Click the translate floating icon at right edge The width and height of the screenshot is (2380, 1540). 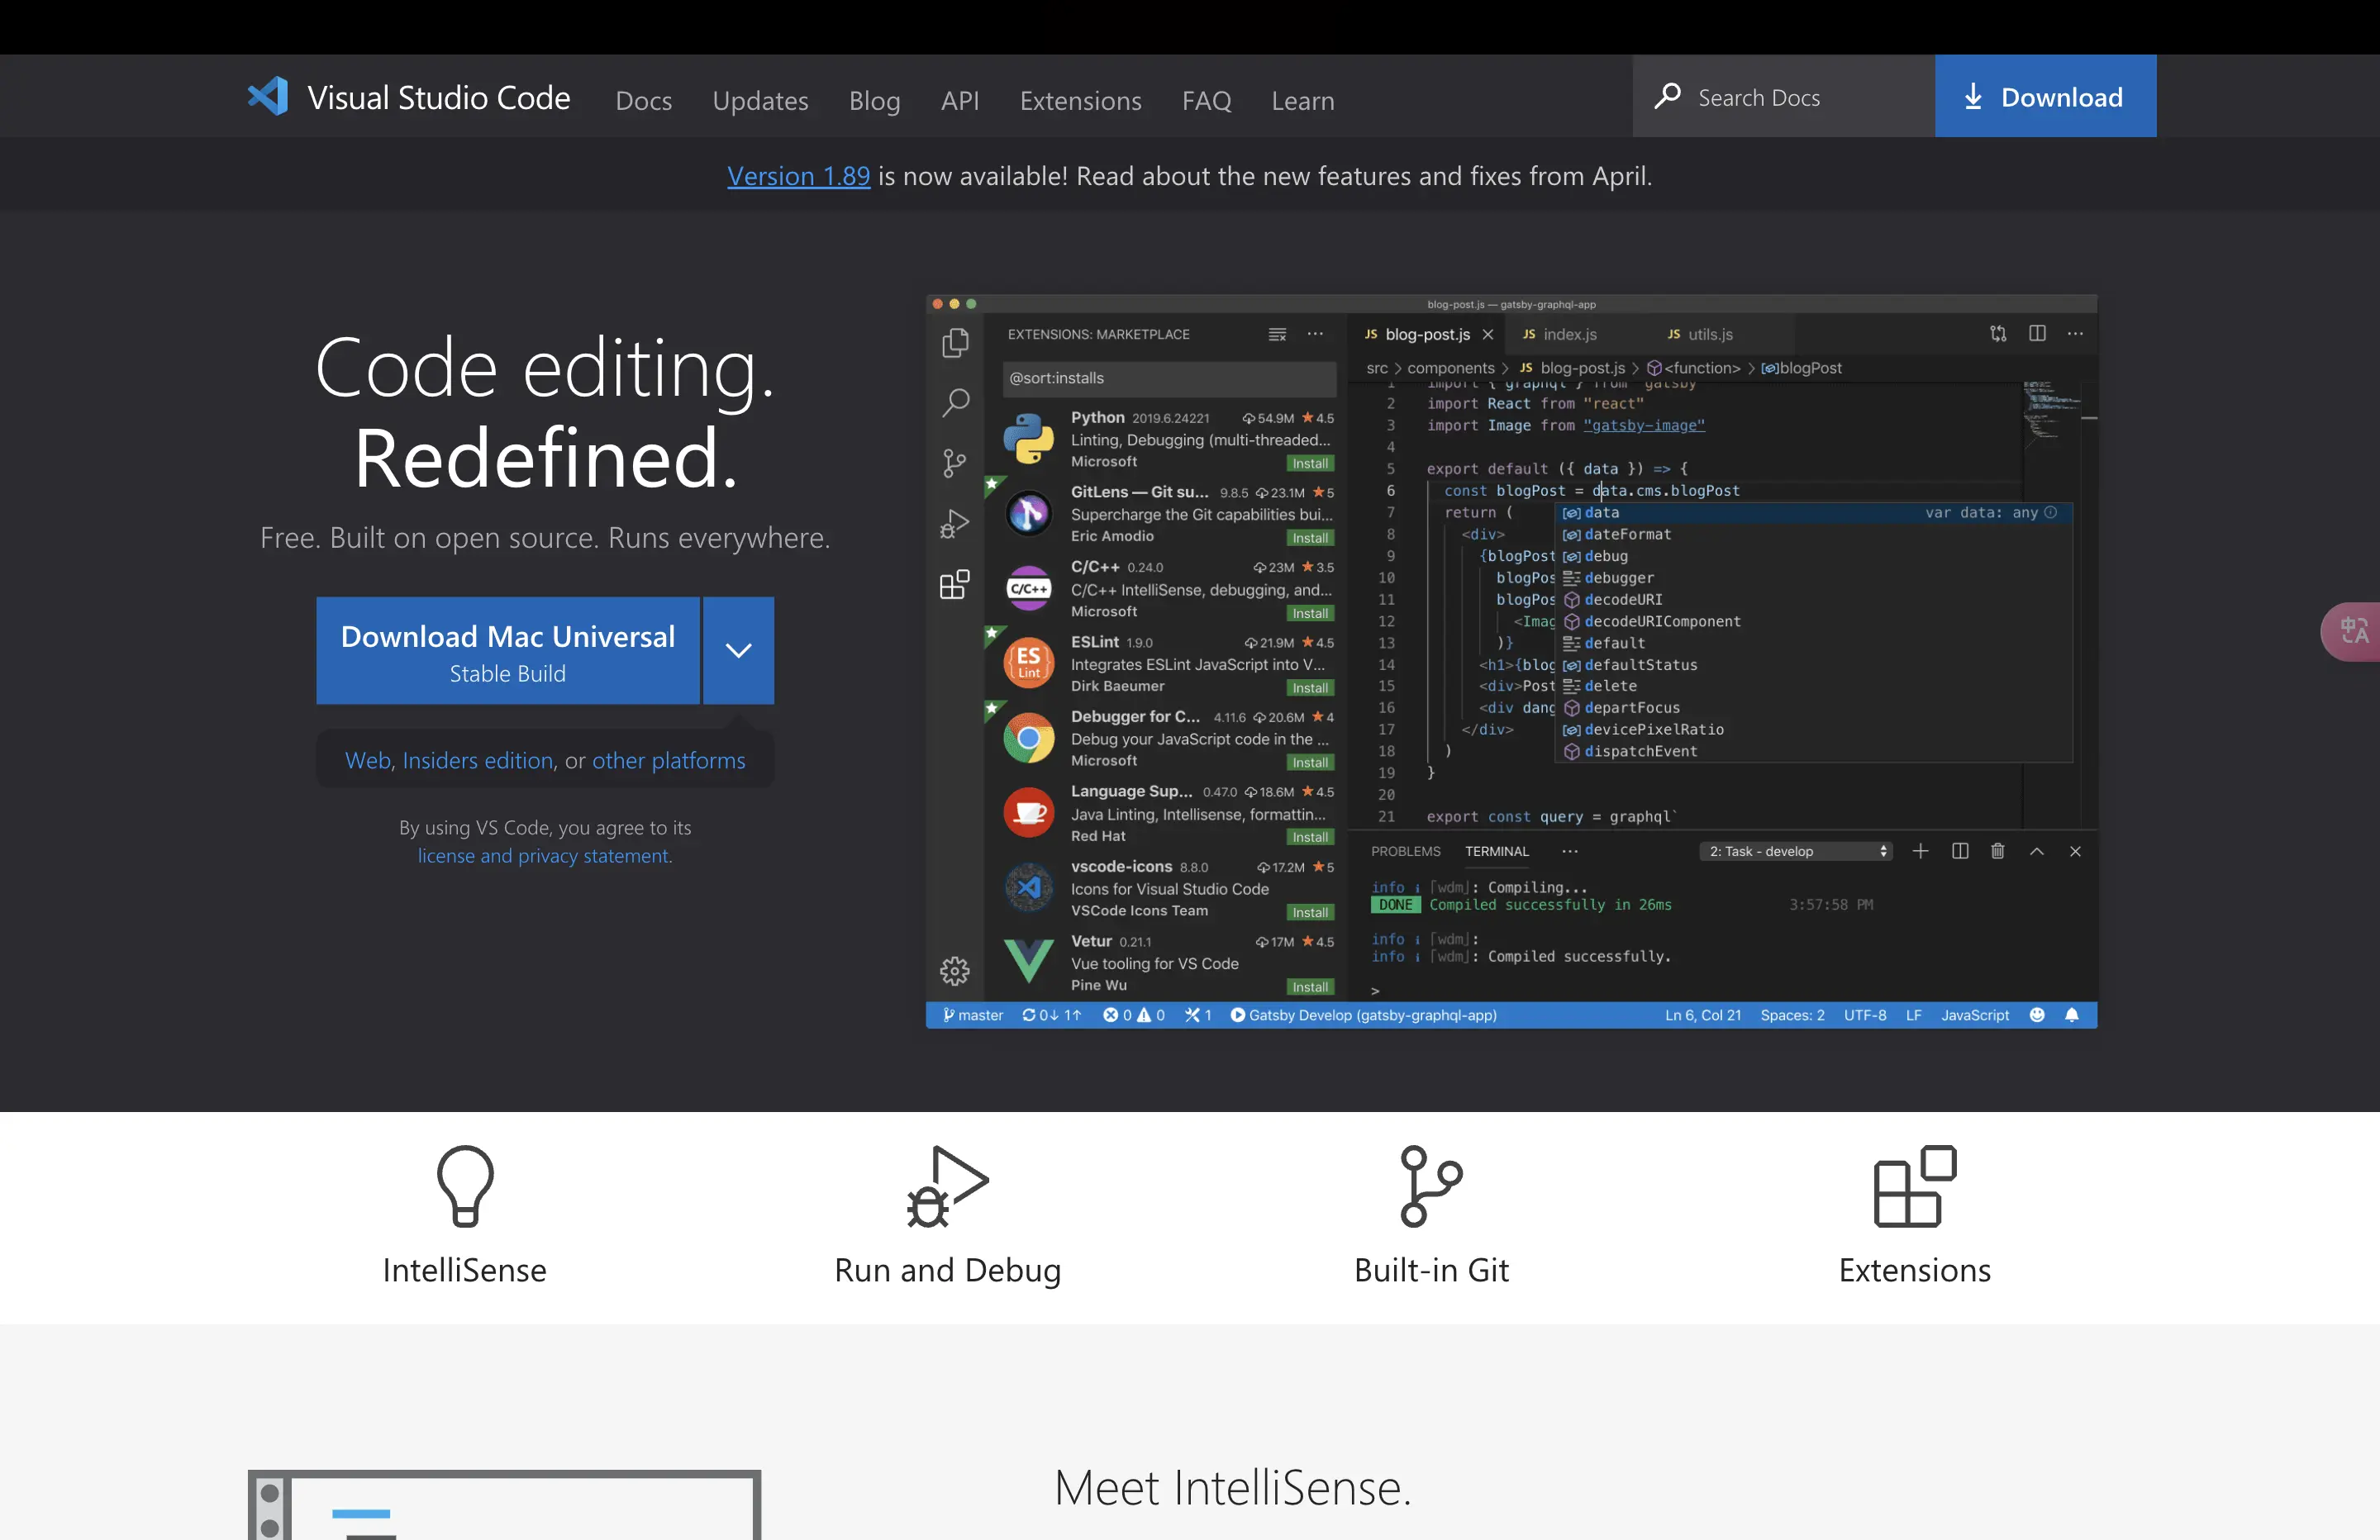(x=2353, y=631)
